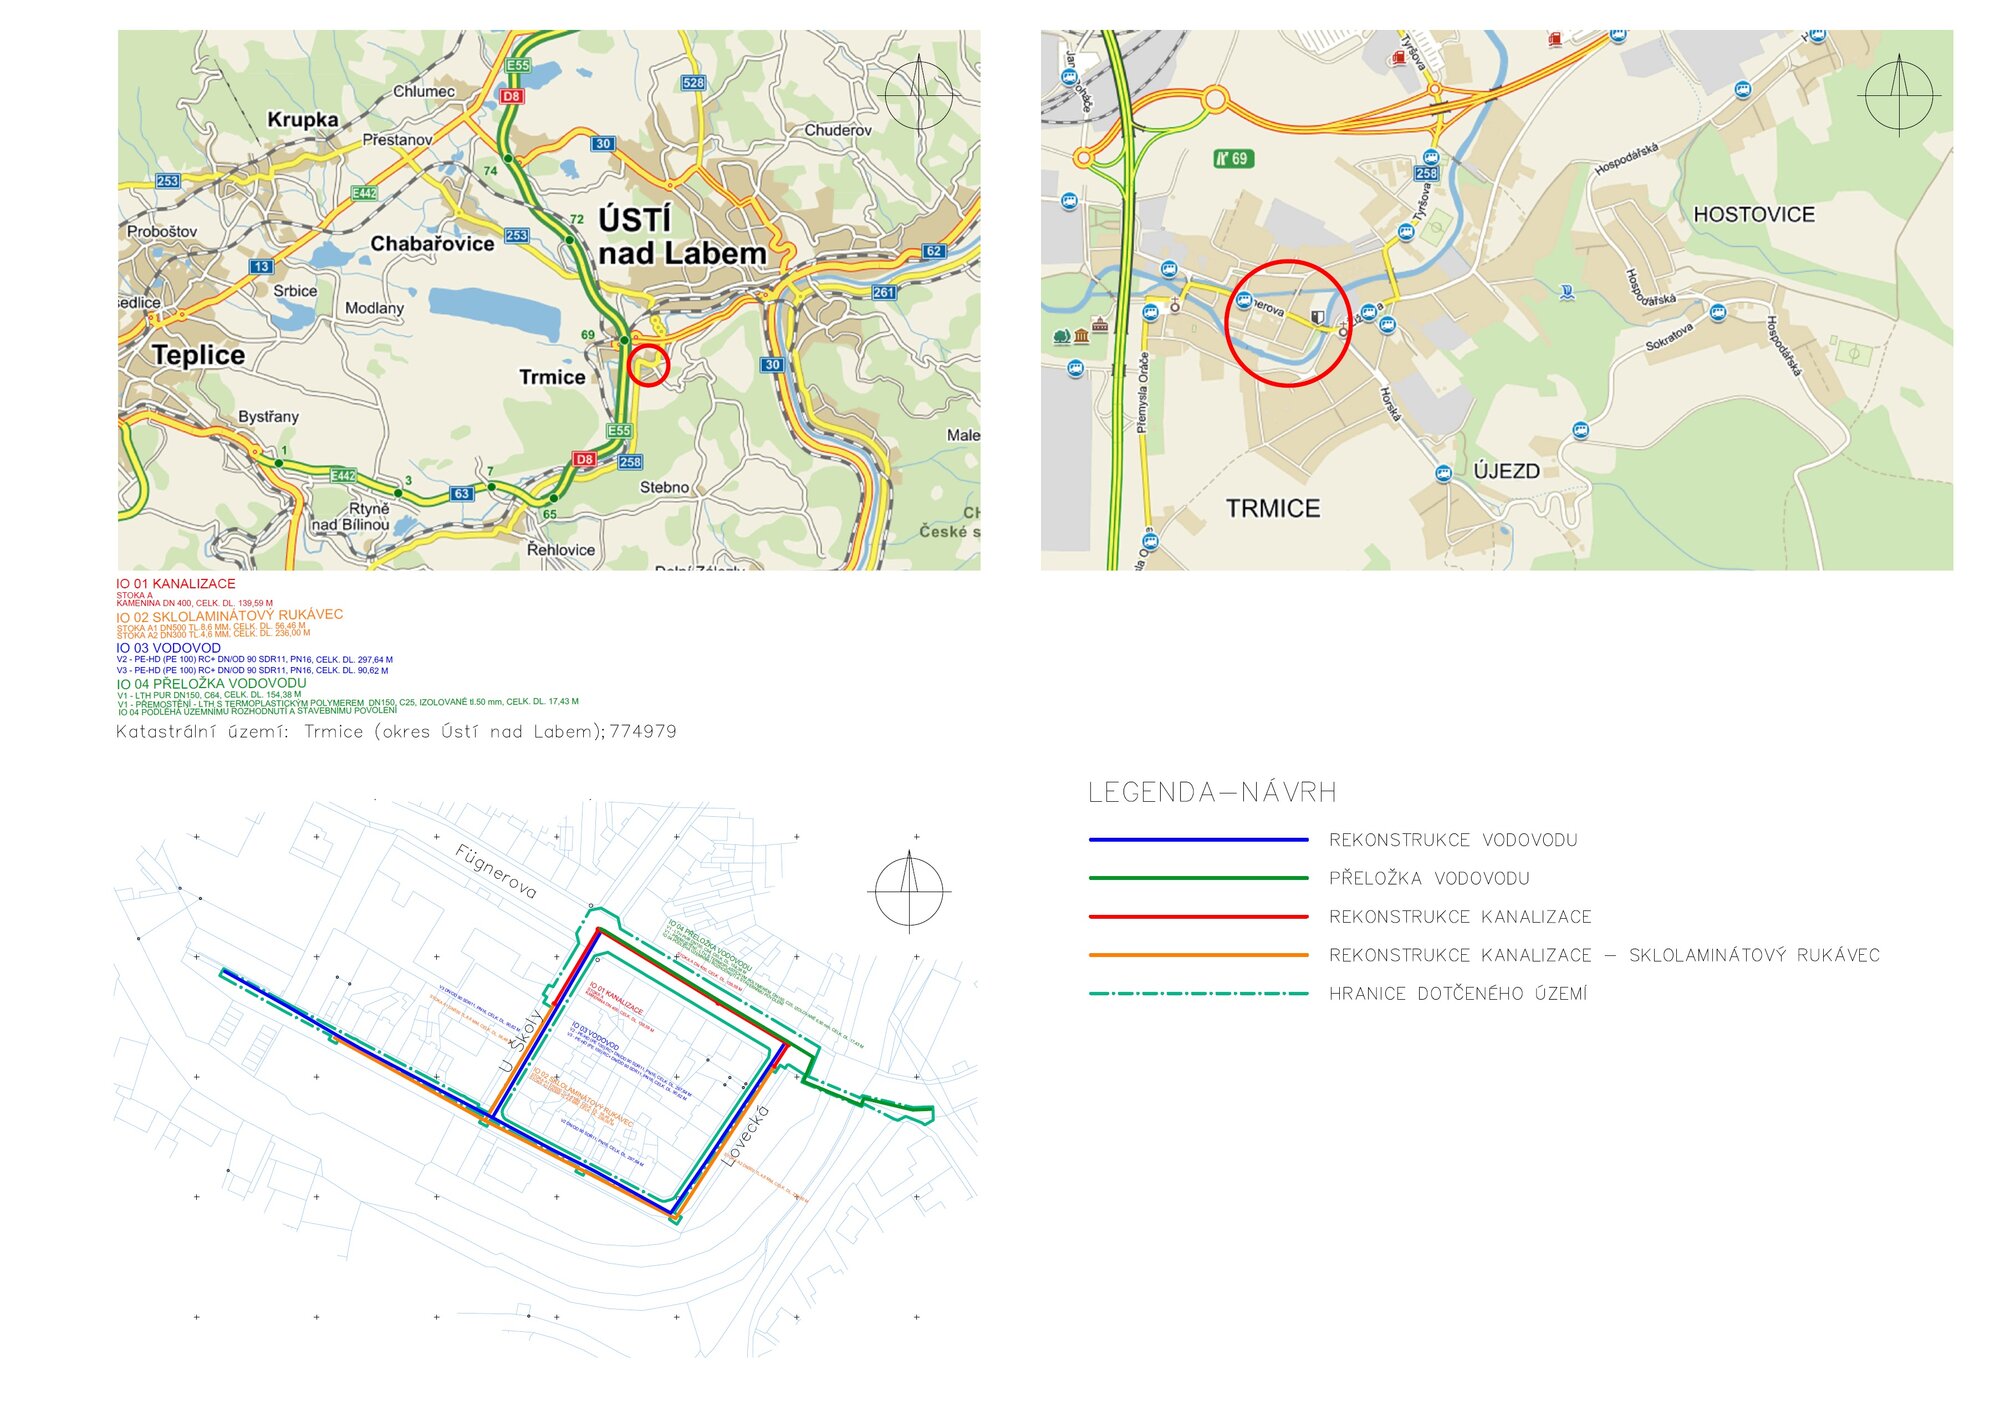Click the U Školy street label on the site plan

click(x=520, y=1041)
